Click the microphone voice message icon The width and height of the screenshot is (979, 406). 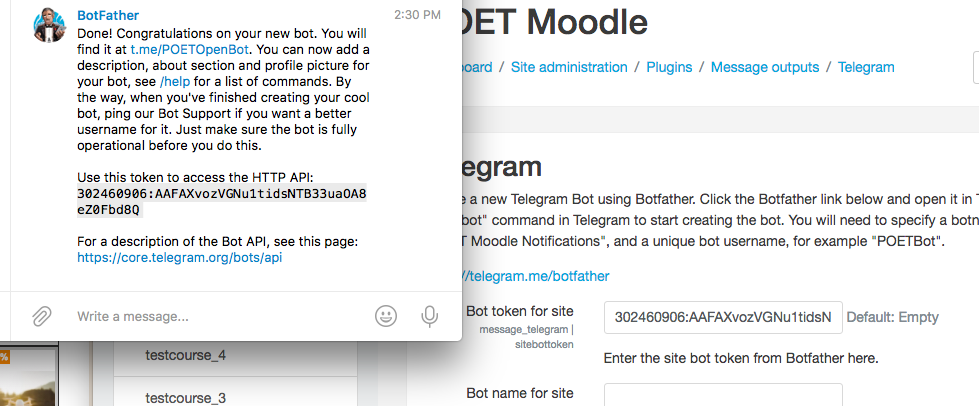pos(429,316)
